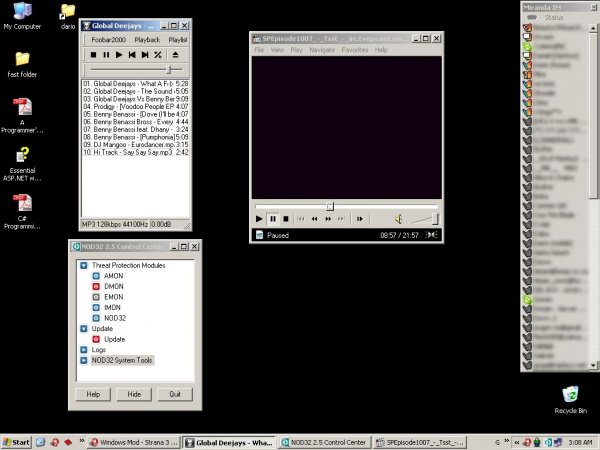This screenshot has height=450, width=600.
Task: Open the Foobar2000 menu
Action: [x=108, y=40]
